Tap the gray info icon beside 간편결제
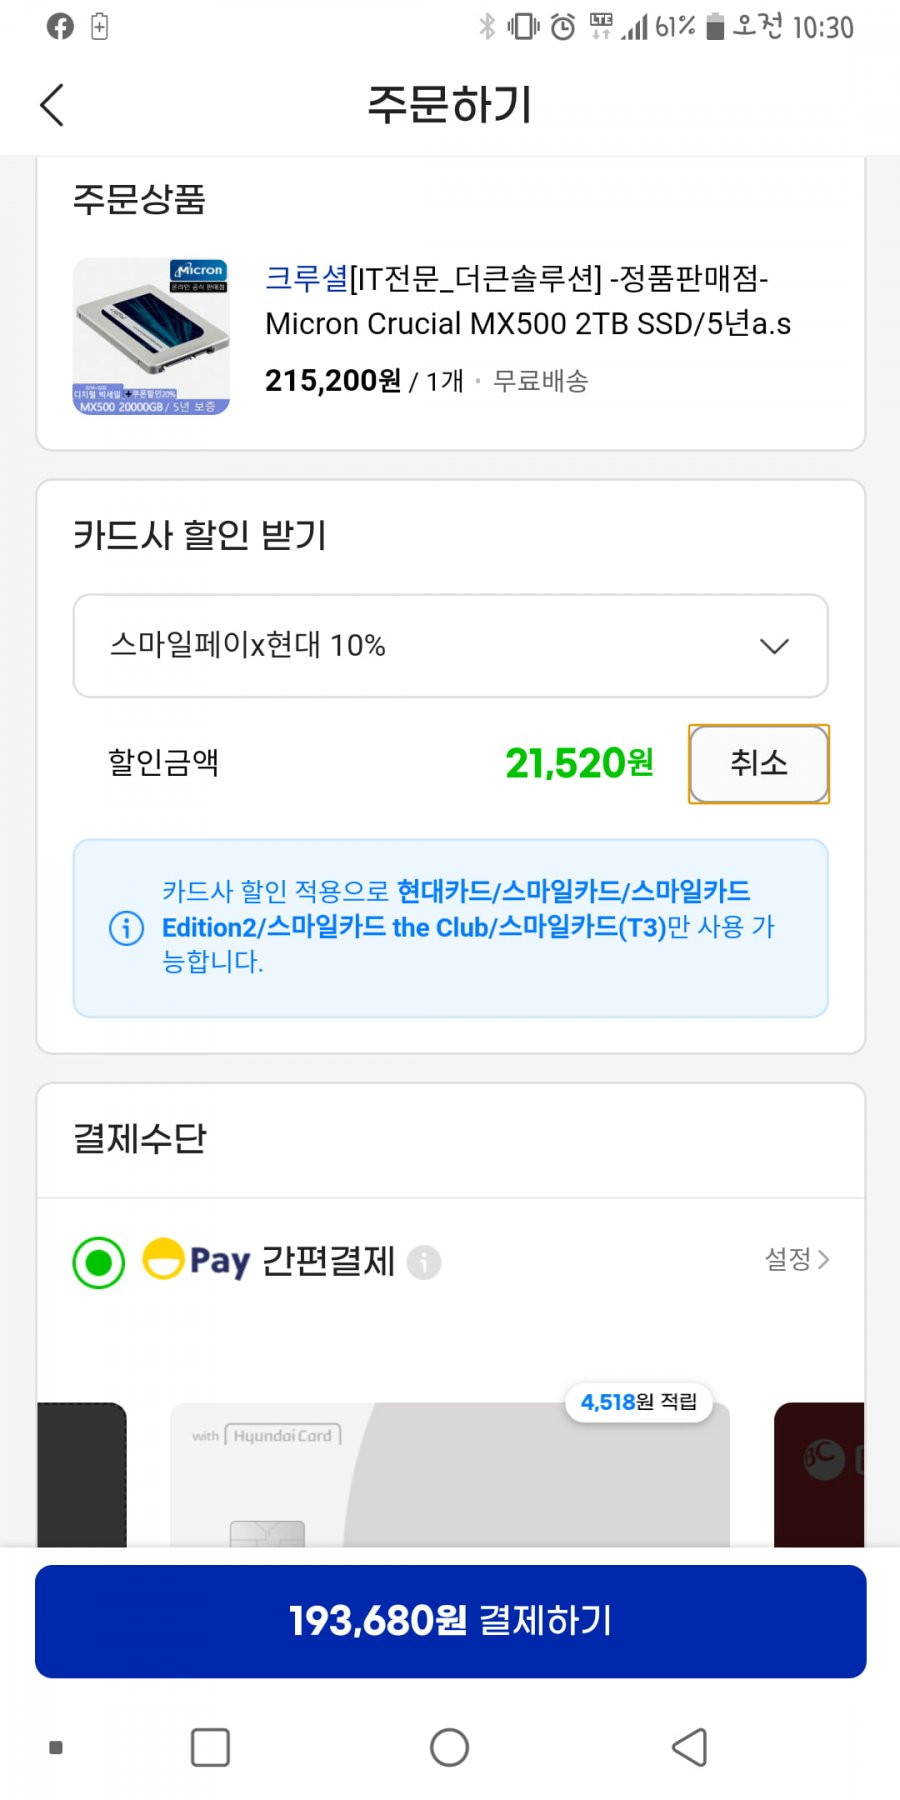Screen dimensions: 900x1800 (x=424, y=1262)
